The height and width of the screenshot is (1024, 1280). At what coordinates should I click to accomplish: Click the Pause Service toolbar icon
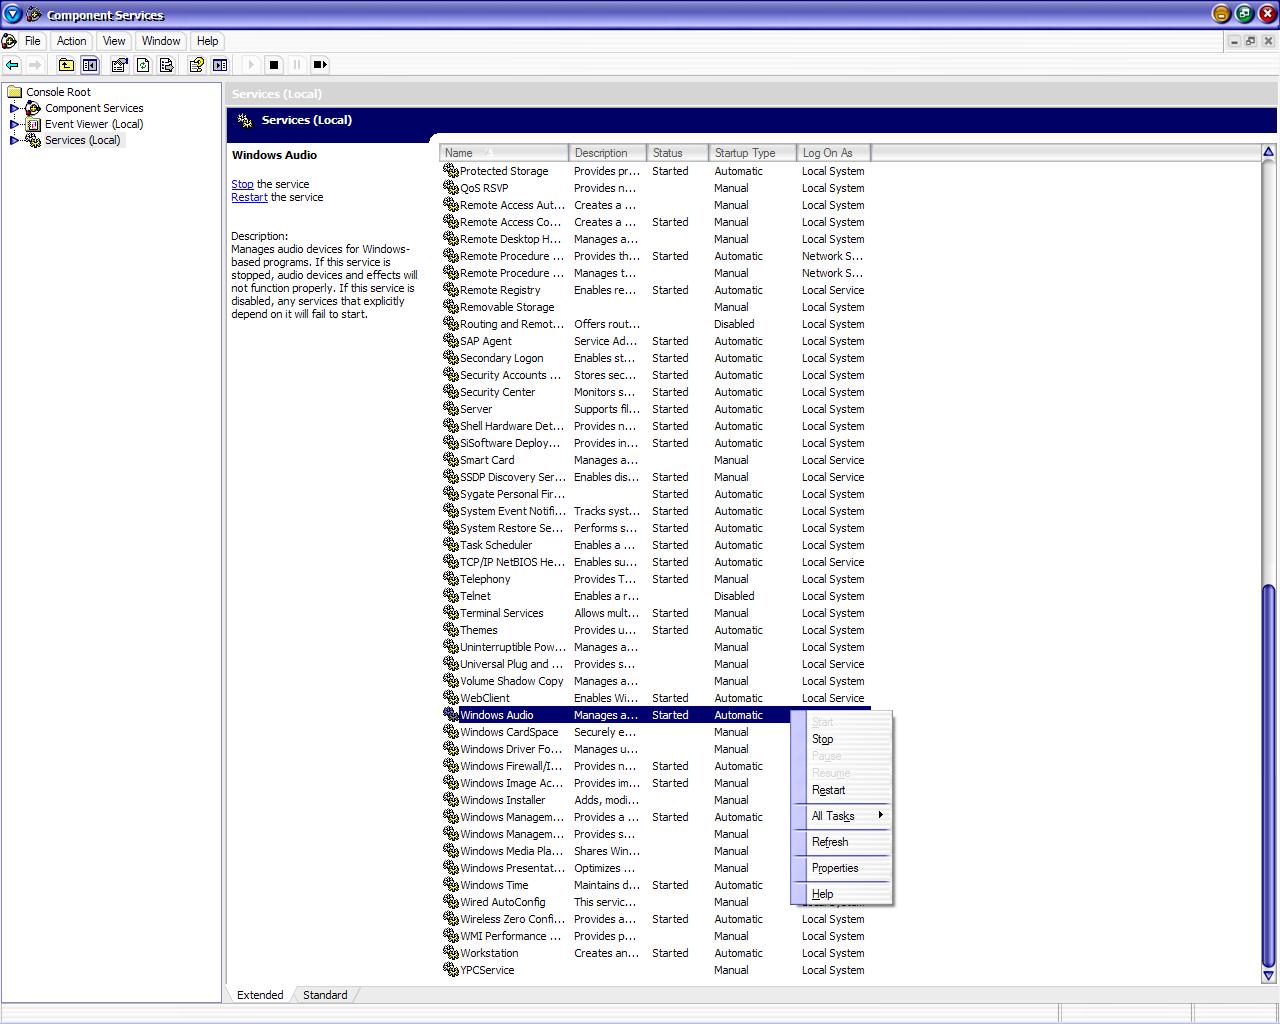[x=297, y=65]
